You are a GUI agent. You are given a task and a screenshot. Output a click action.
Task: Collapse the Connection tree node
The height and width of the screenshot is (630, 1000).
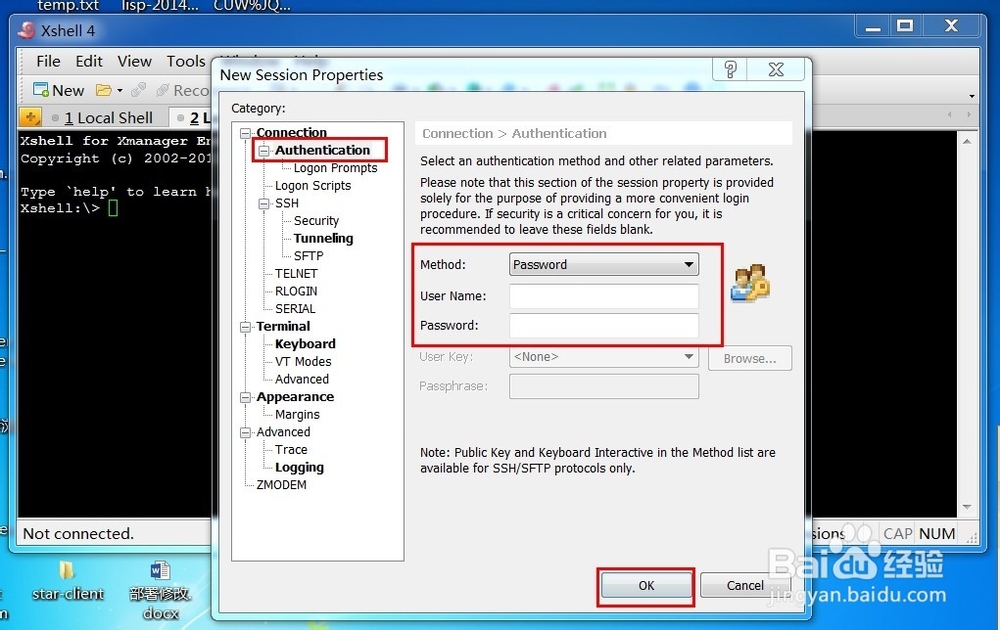pos(246,133)
